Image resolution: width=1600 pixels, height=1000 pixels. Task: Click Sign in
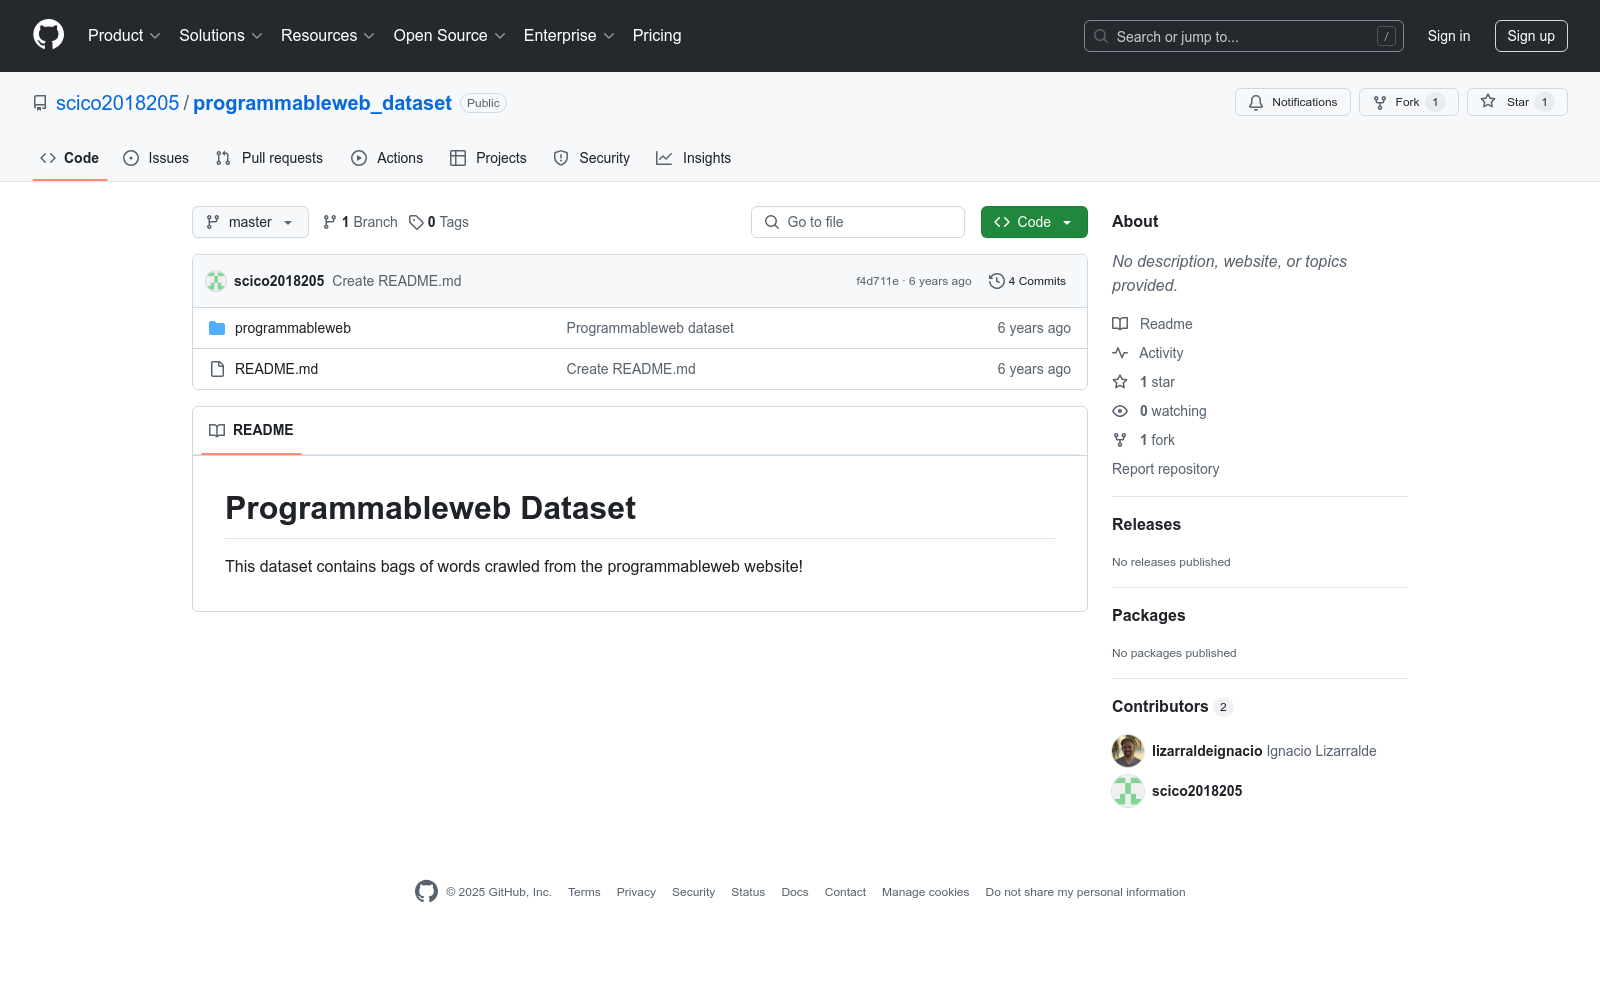coord(1449,36)
